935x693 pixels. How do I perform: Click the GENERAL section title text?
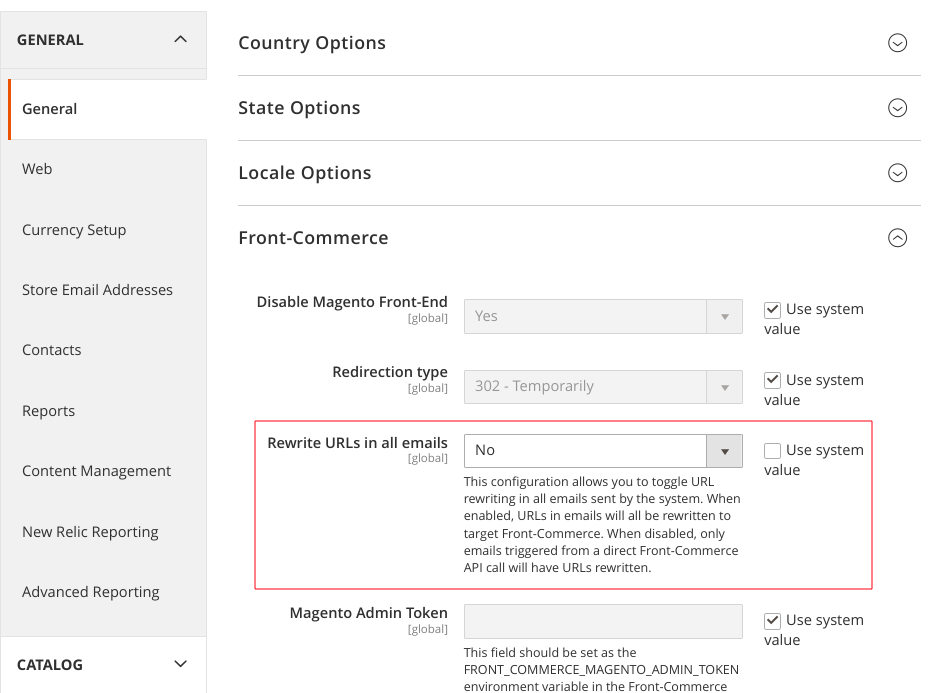click(50, 40)
